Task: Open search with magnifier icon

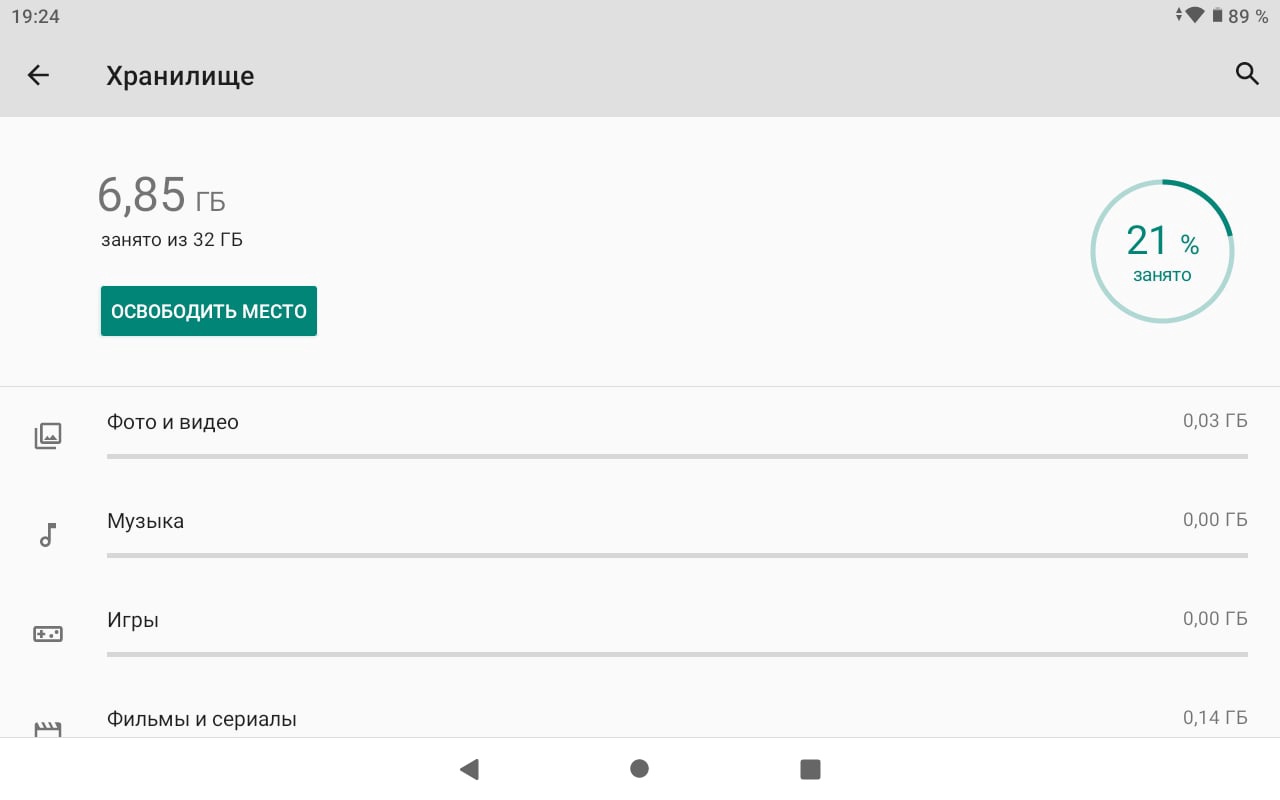Action: [x=1247, y=74]
